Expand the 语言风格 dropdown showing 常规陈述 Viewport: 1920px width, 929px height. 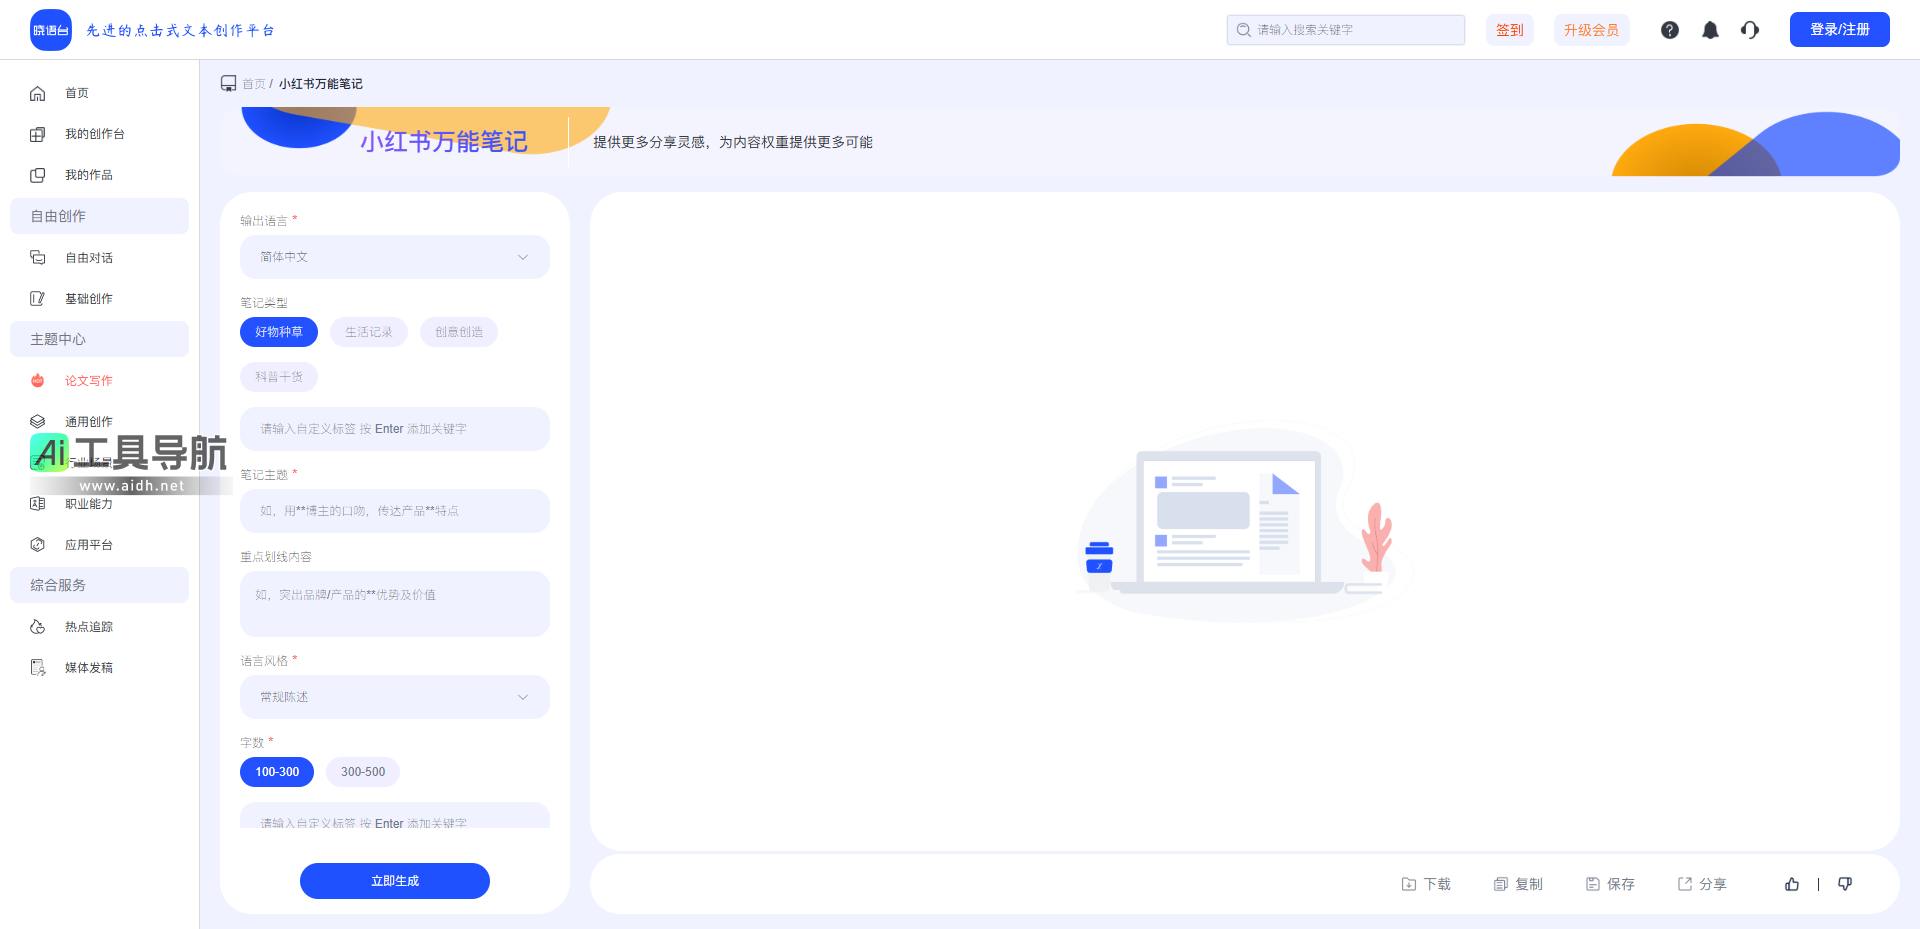pyautogui.click(x=394, y=697)
